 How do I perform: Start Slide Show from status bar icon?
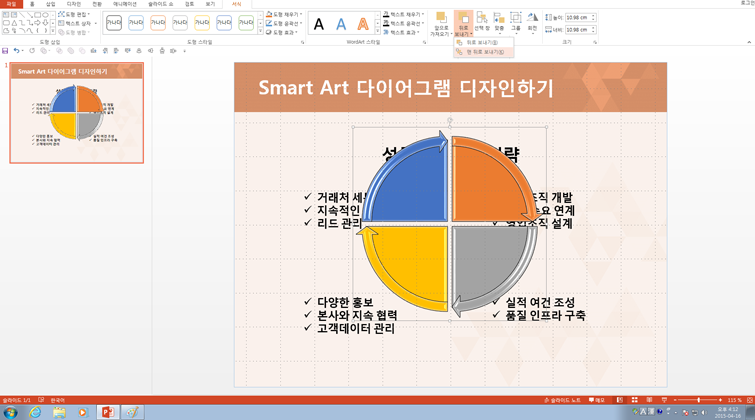tap(664, 400)
